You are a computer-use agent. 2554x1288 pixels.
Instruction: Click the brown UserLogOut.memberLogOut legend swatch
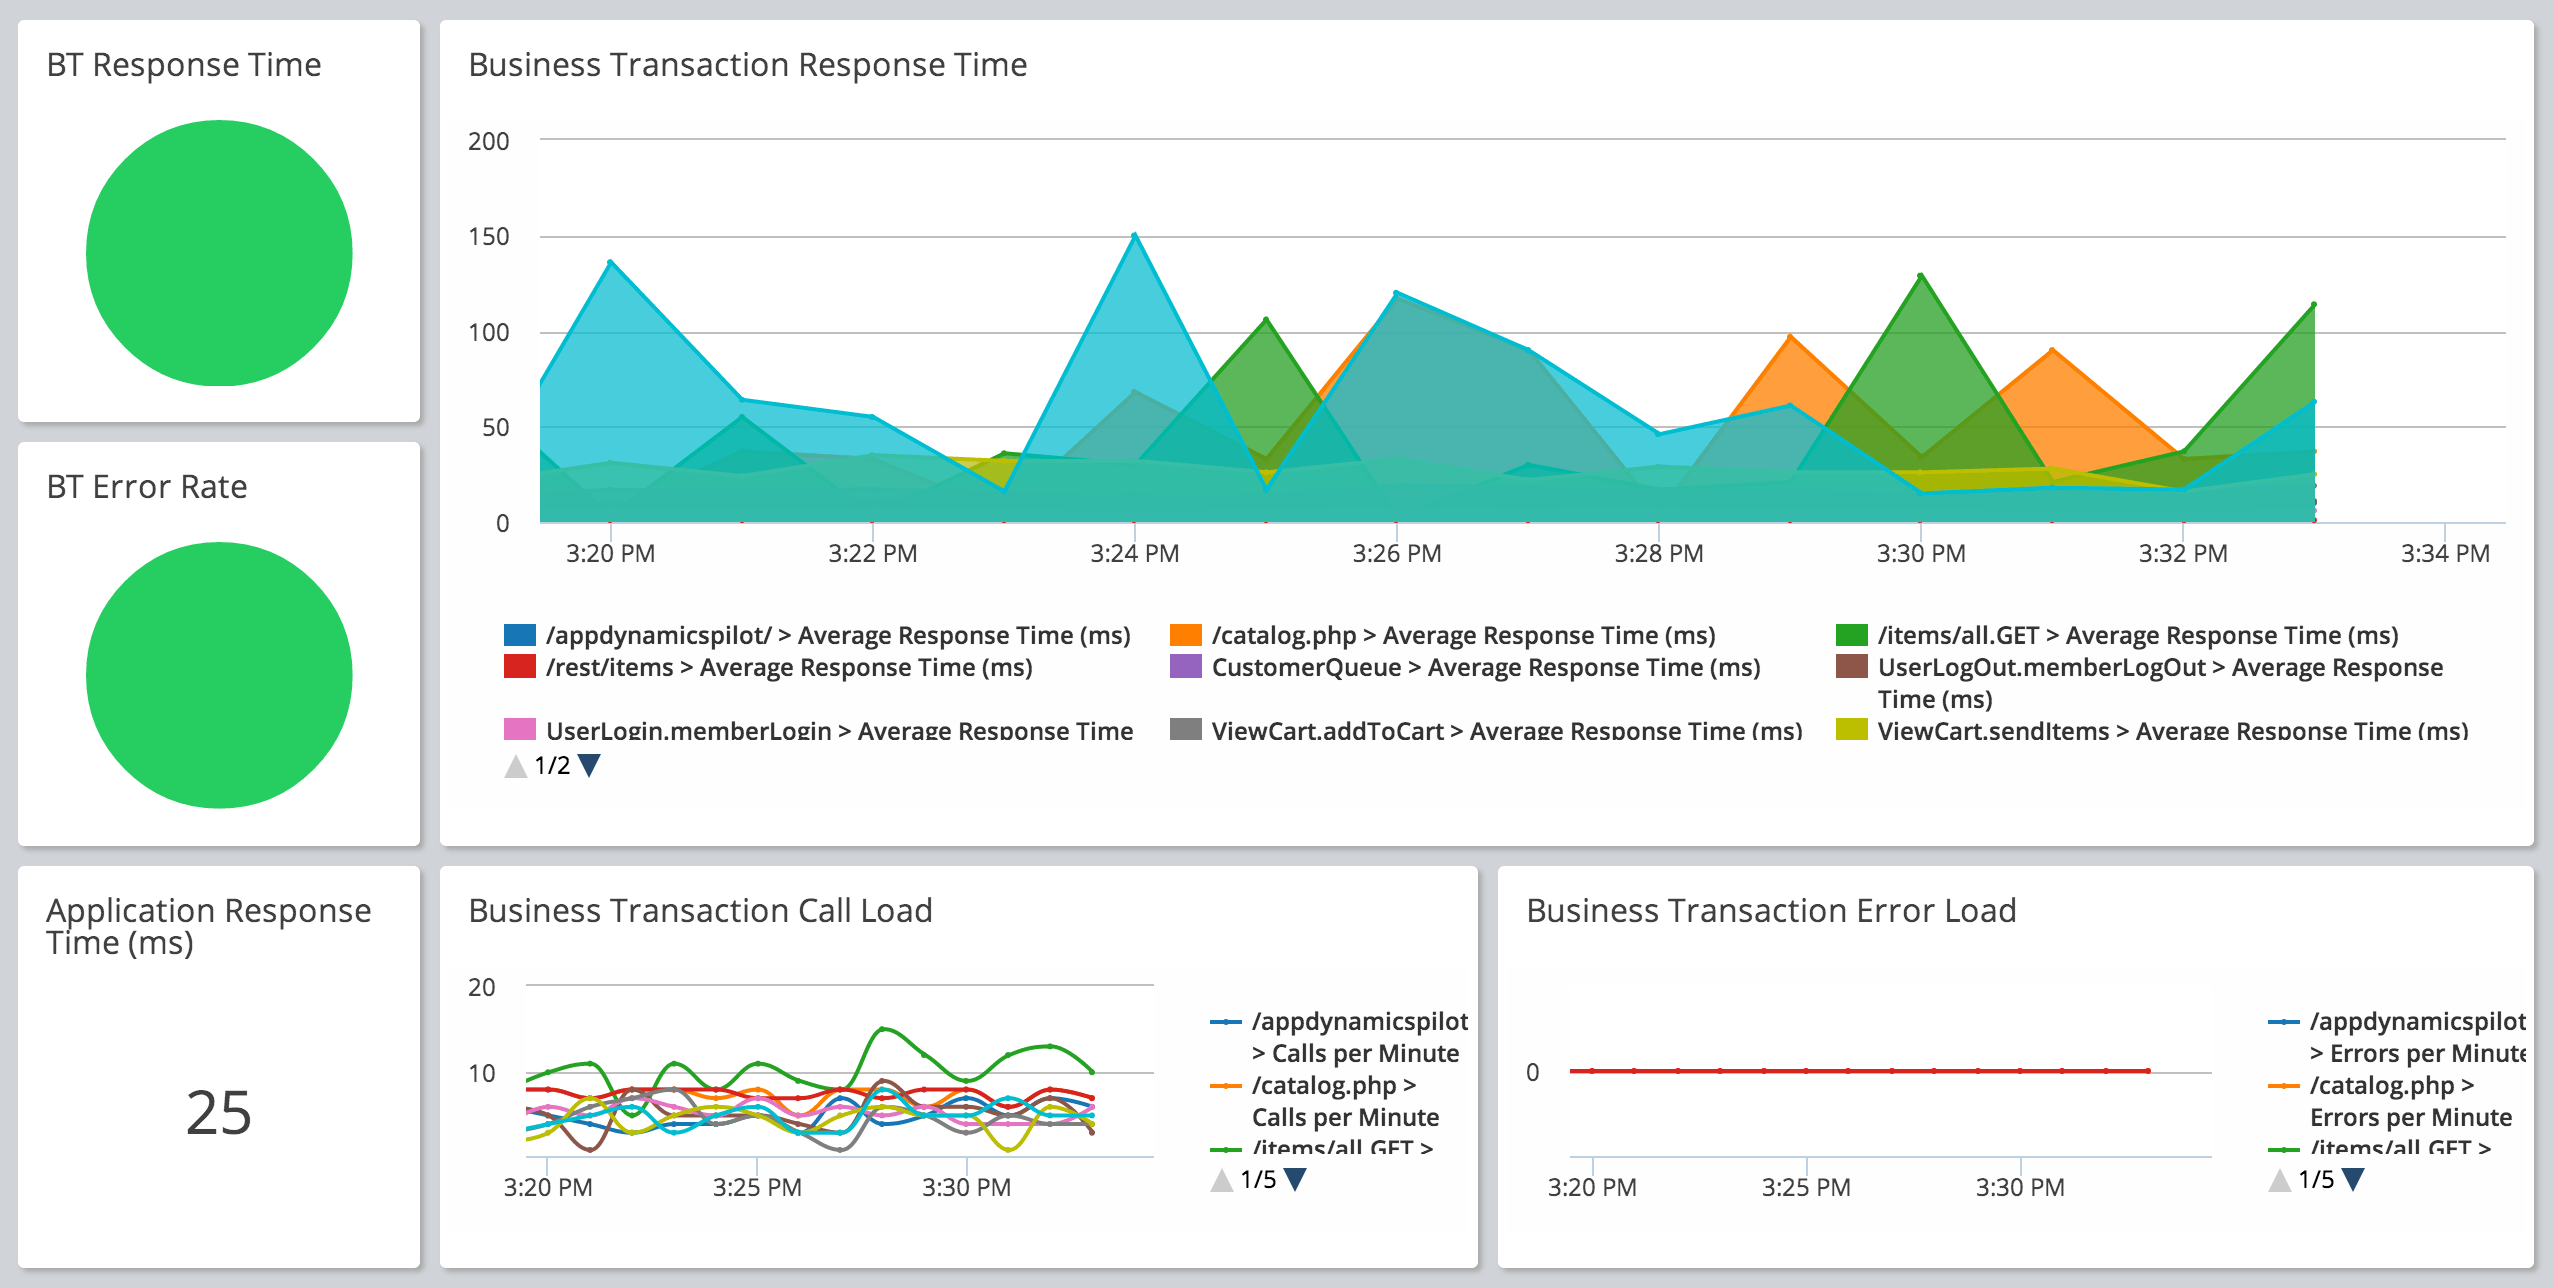coord(1852,666)
